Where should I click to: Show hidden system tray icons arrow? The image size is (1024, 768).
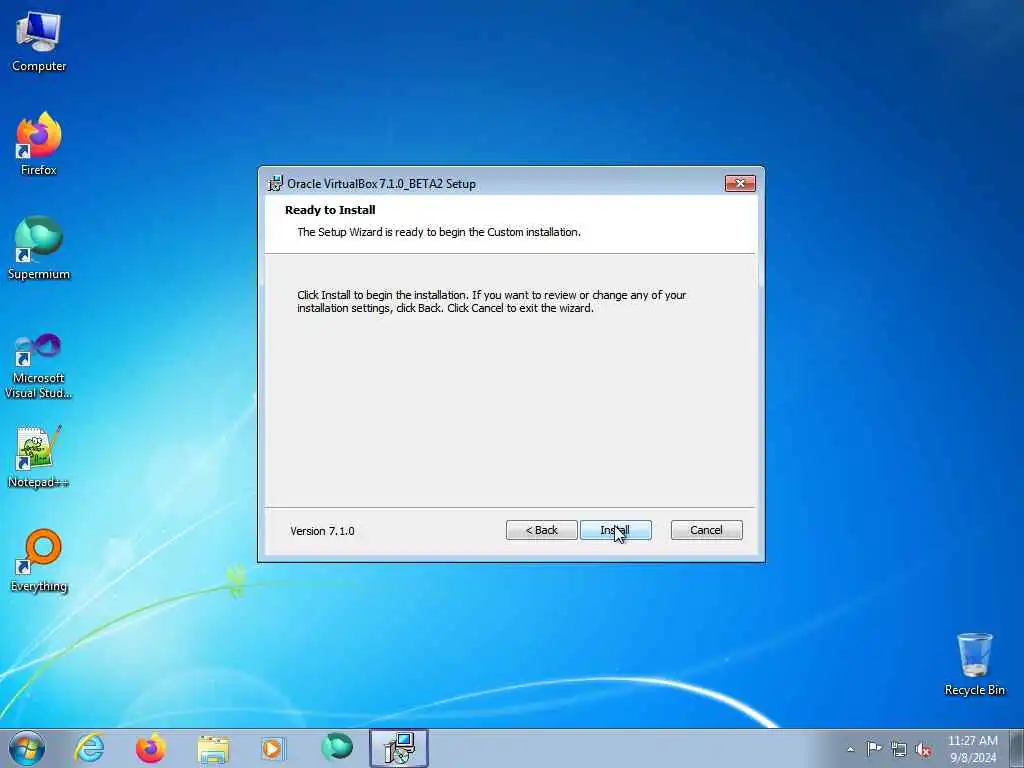coord(850,749)
